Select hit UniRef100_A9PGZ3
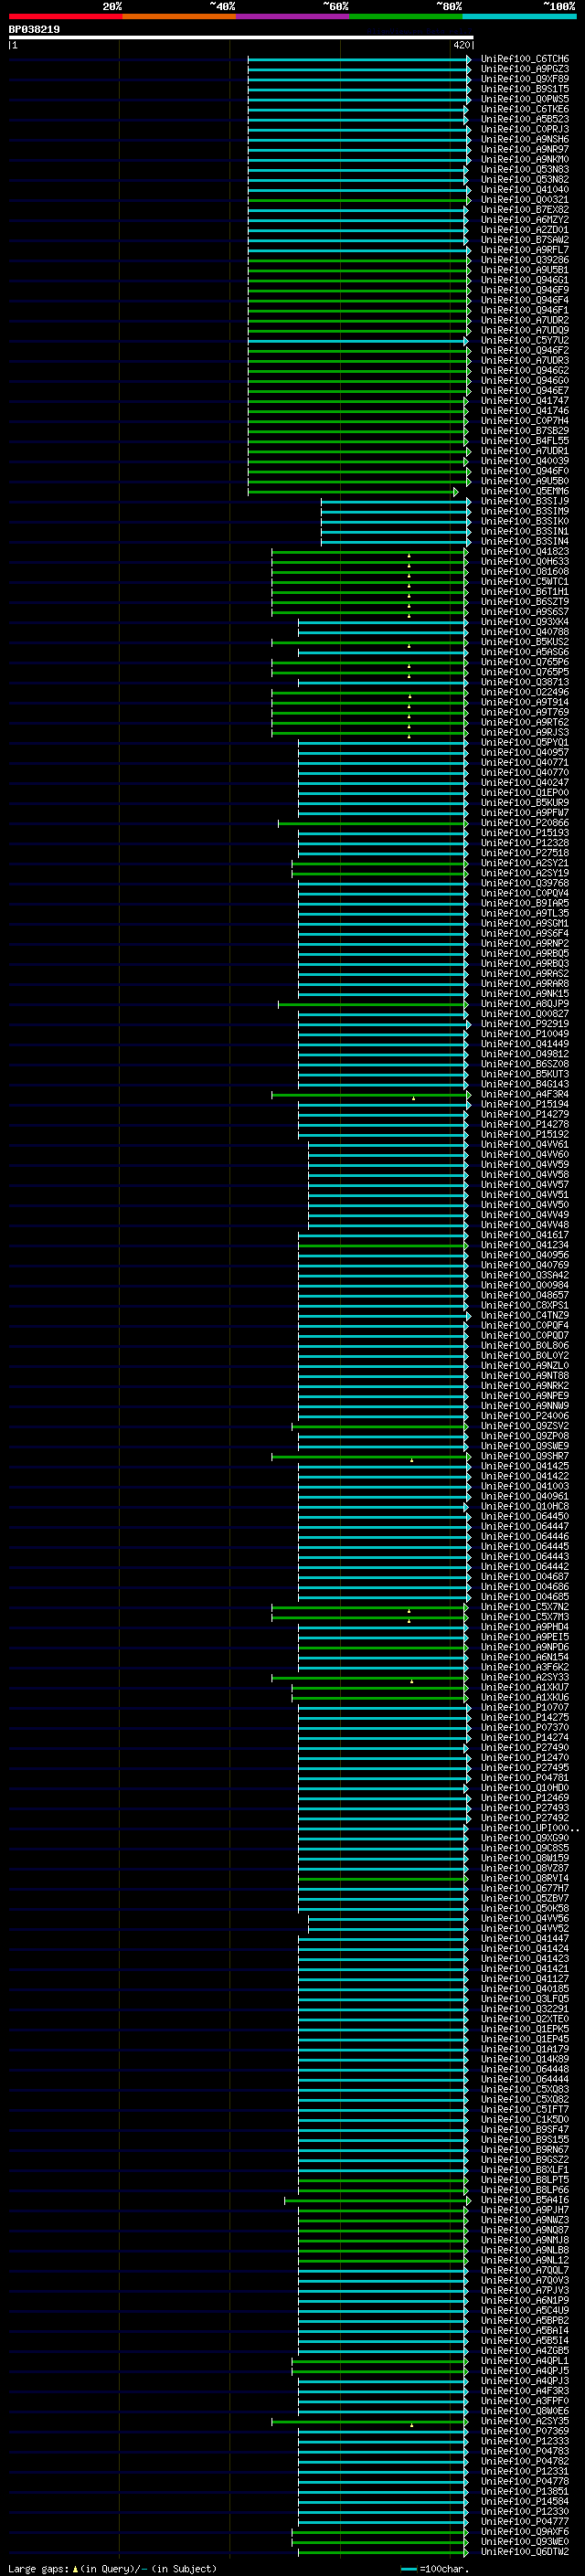 525,69
